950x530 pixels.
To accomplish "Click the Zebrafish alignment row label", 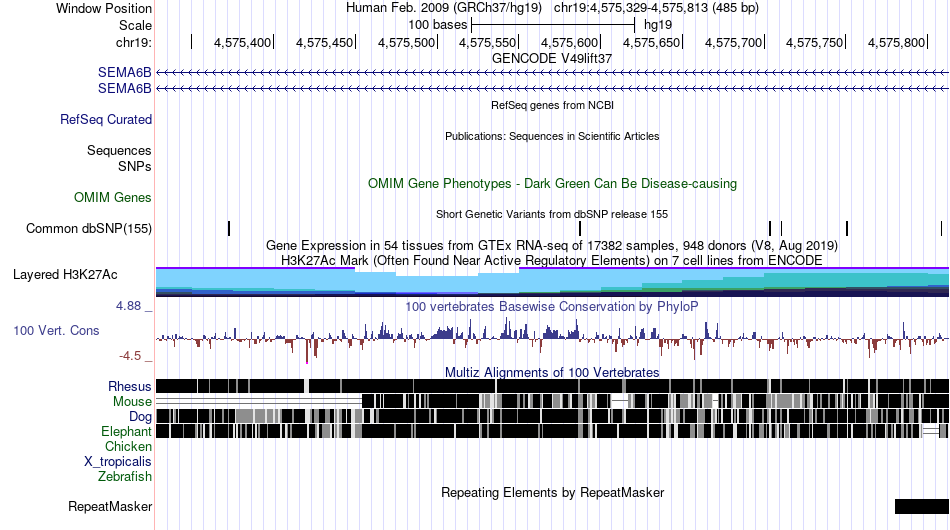I will click(125, 477).
